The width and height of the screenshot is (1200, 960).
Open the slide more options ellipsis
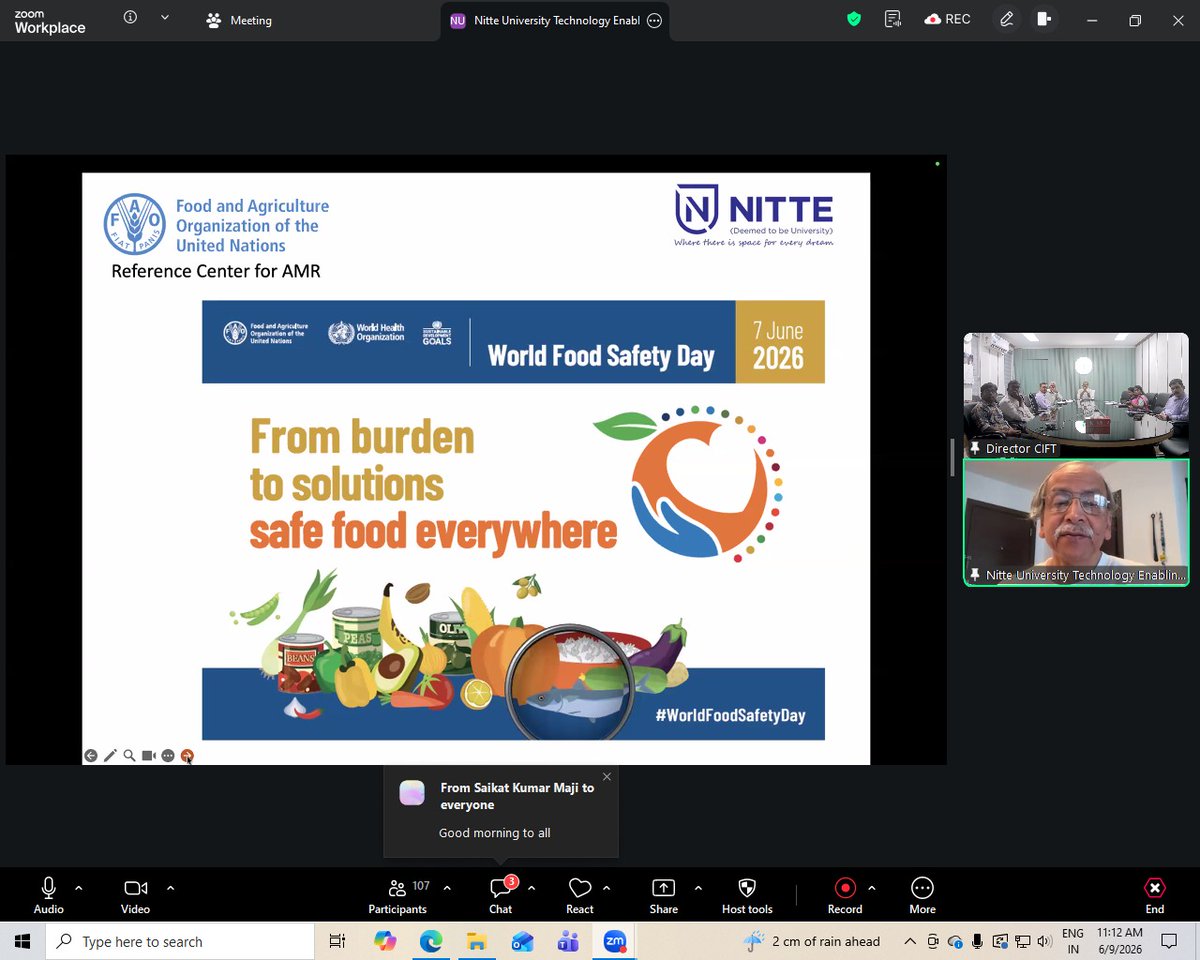168,756
